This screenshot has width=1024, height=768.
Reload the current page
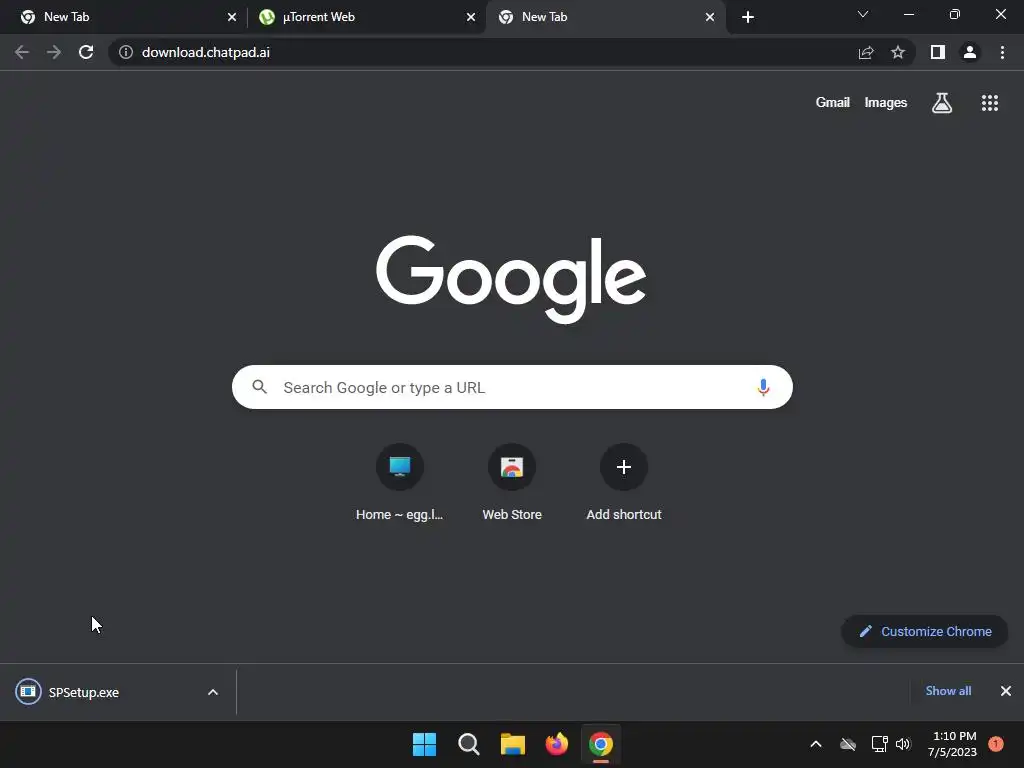point(86,52)
